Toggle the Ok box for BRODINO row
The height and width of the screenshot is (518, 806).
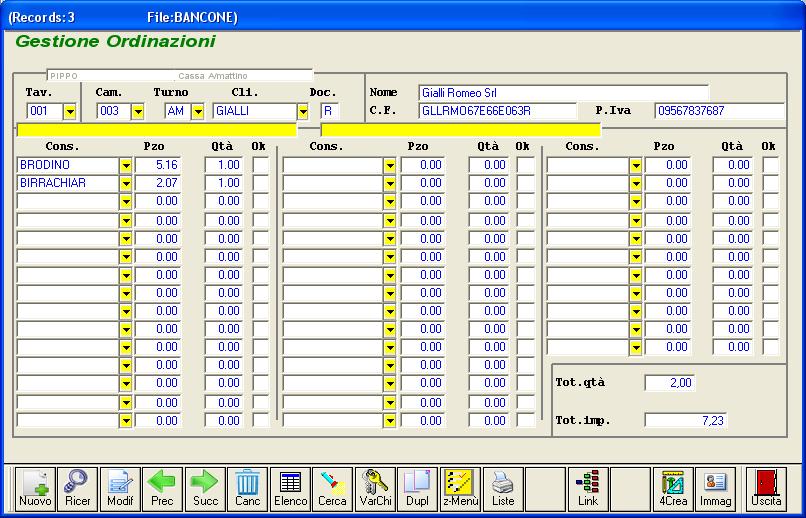[261, 165]
